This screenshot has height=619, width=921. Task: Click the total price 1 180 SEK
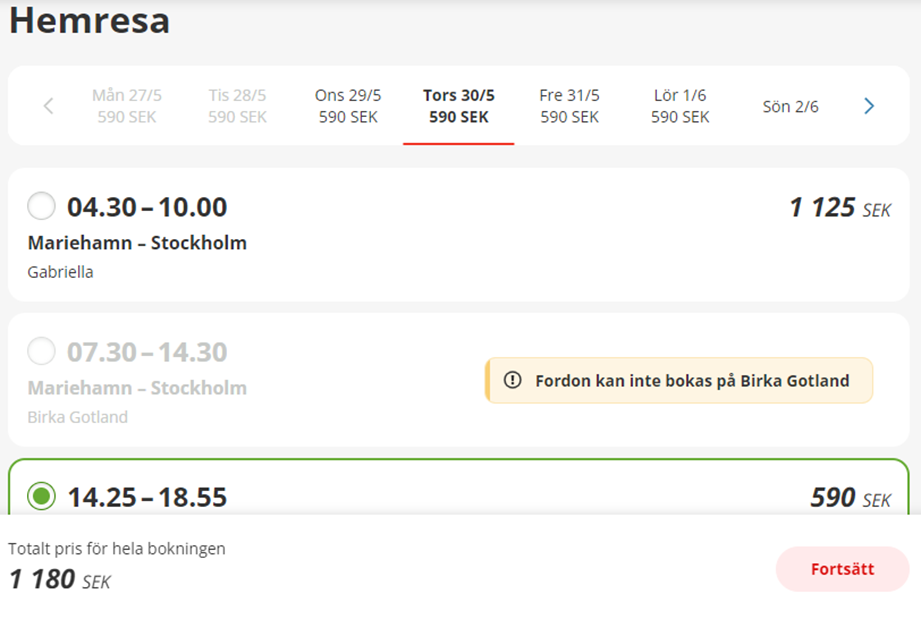click(59, 580)
